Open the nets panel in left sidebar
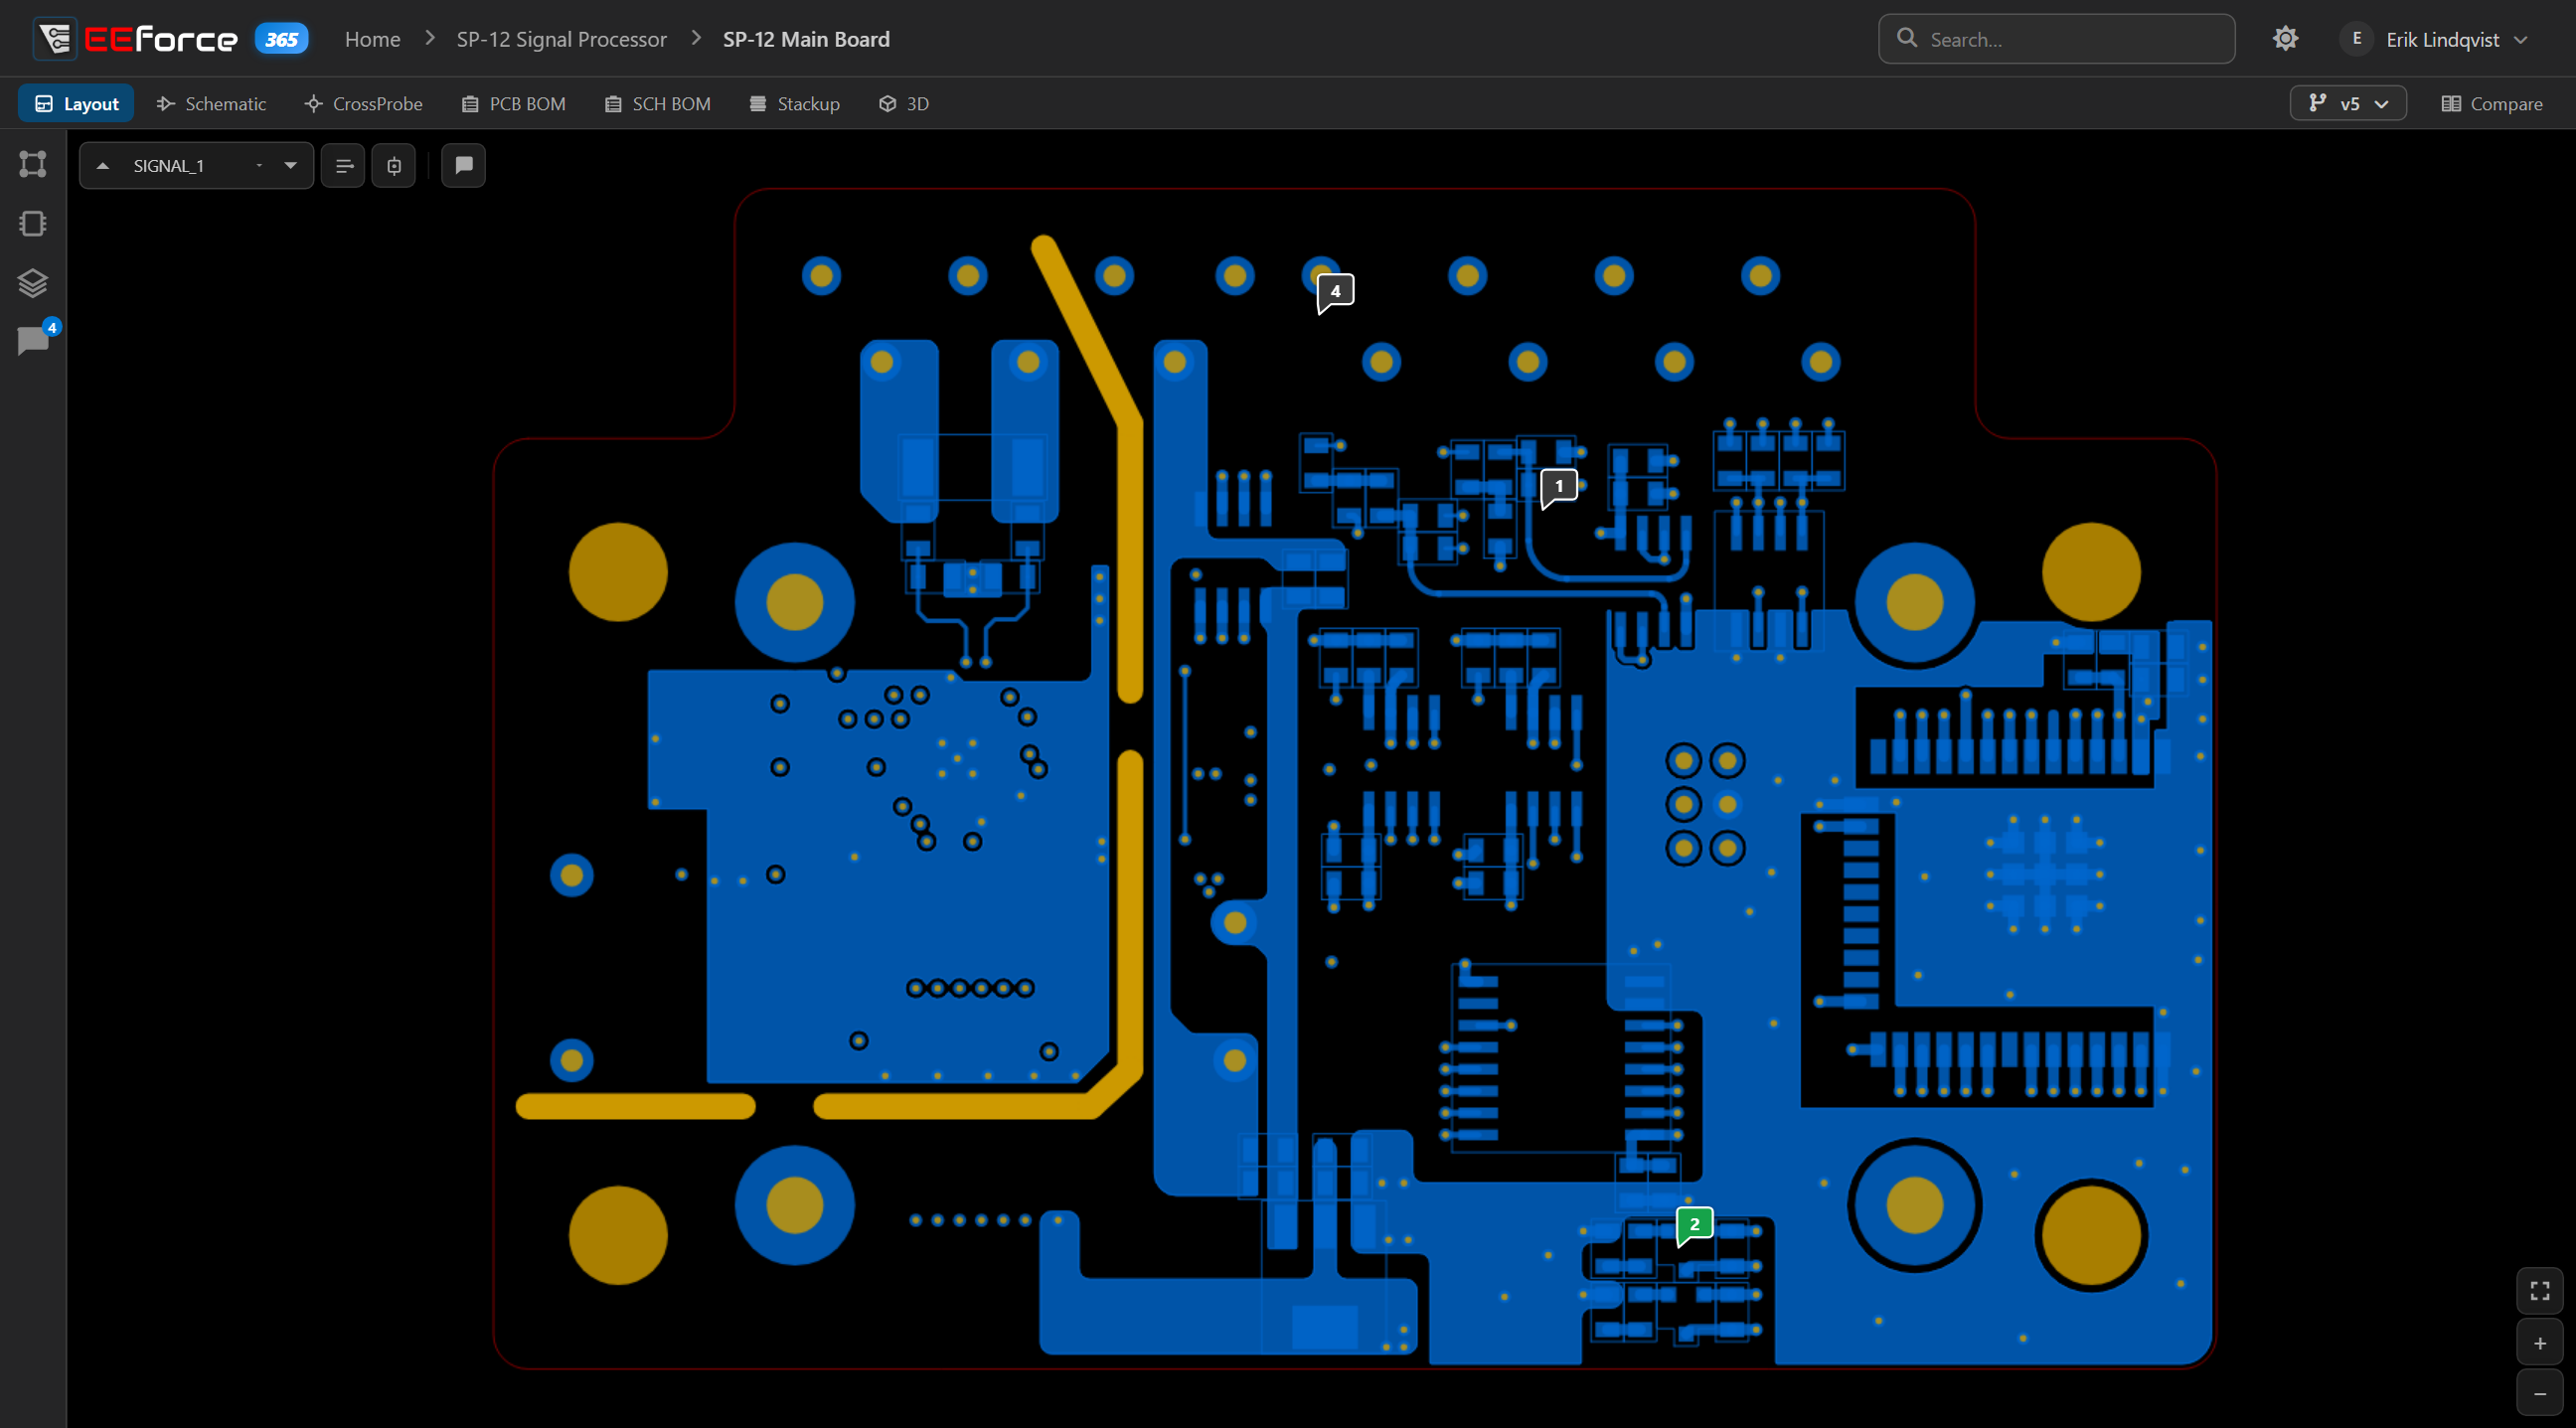 [33, 164]
